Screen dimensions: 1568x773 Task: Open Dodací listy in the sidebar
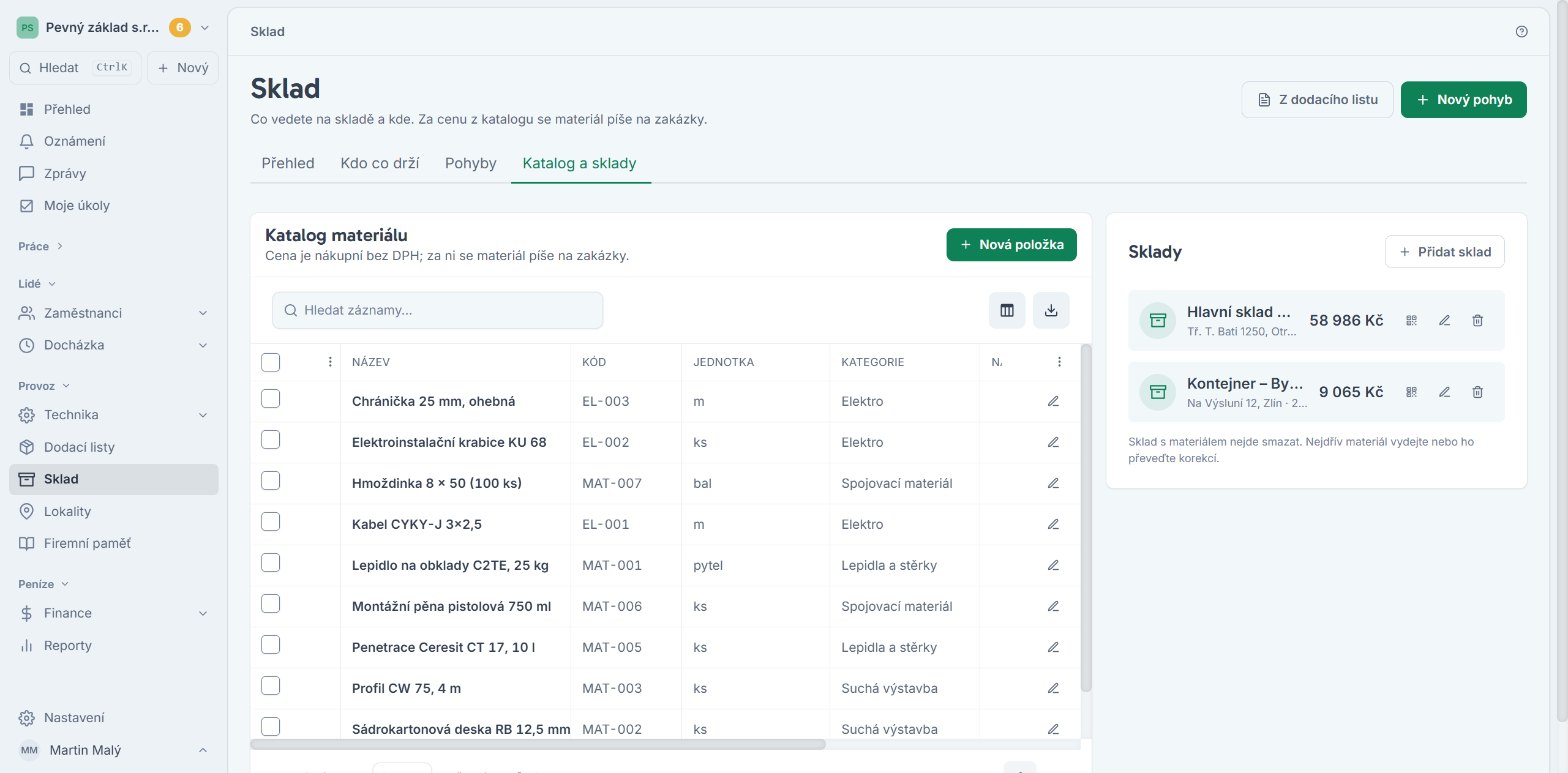[x=114, y=447]
